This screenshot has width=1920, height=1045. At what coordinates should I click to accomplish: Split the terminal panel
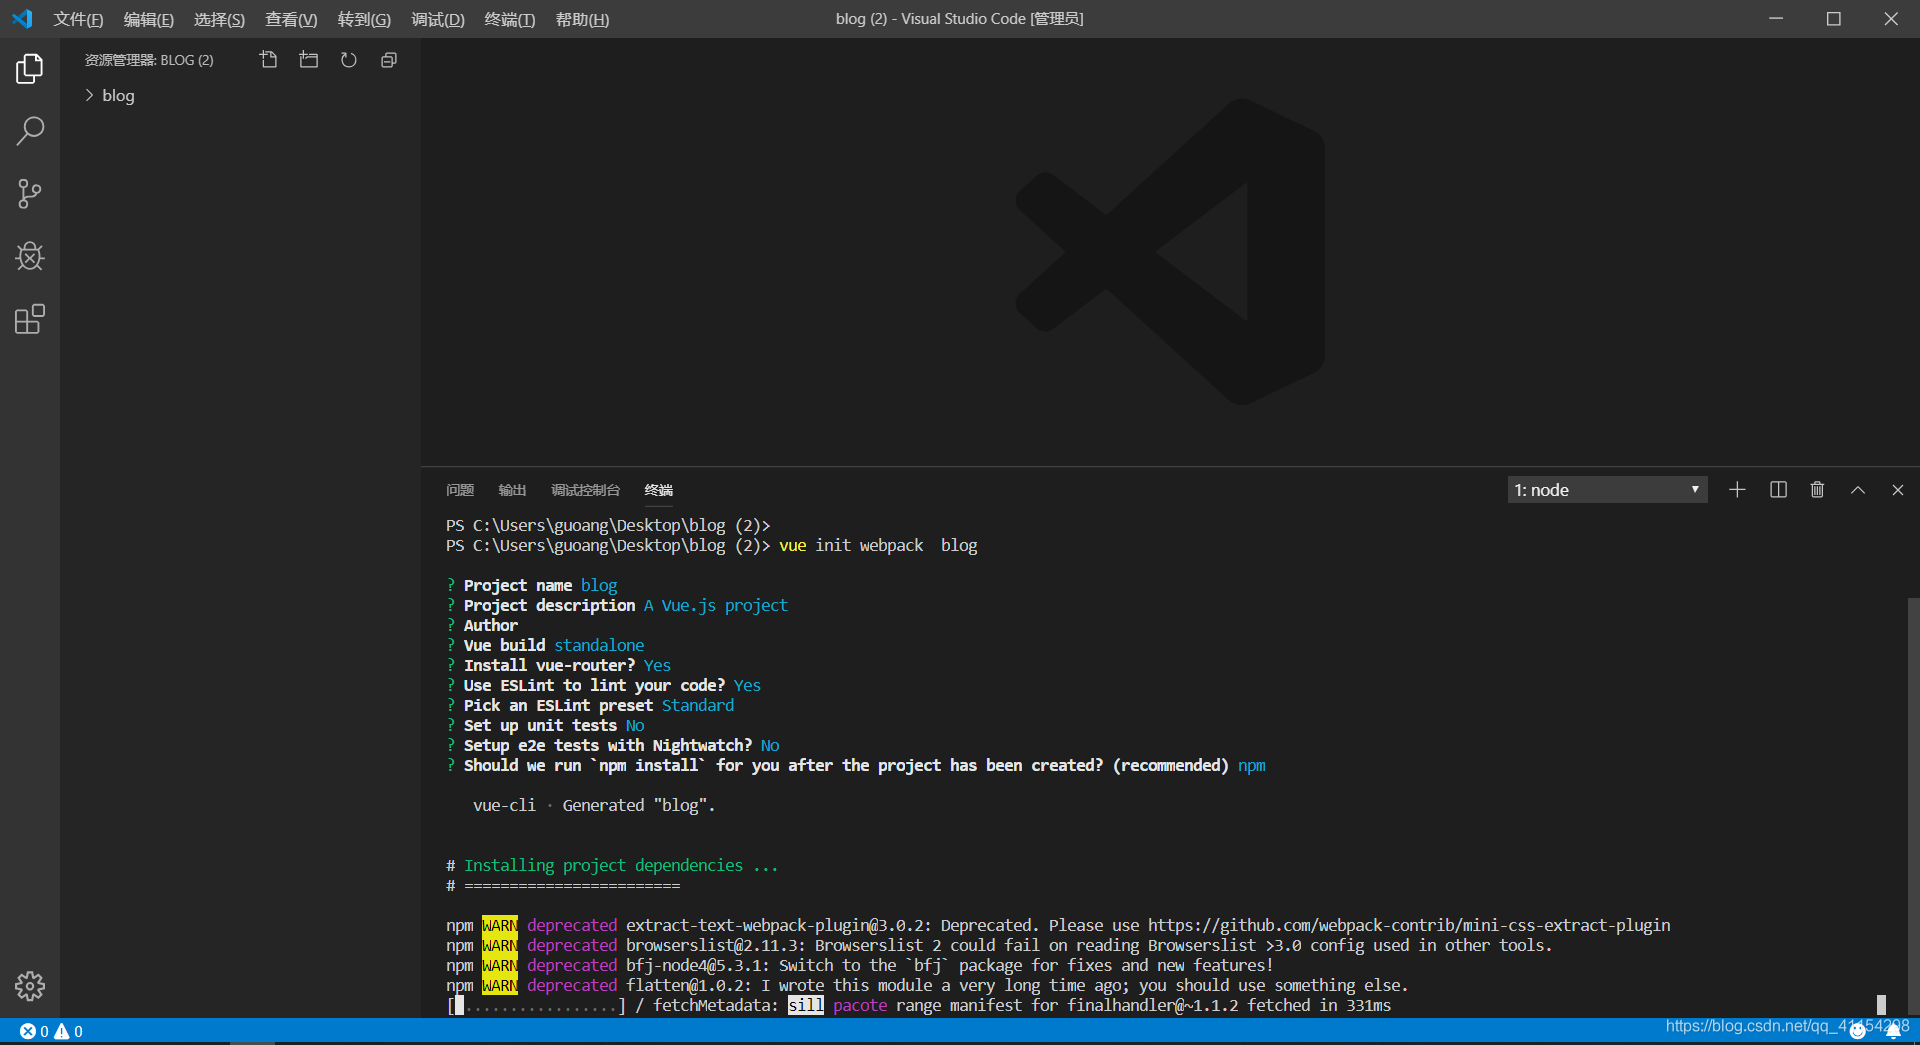click(x=1778, y=490)
